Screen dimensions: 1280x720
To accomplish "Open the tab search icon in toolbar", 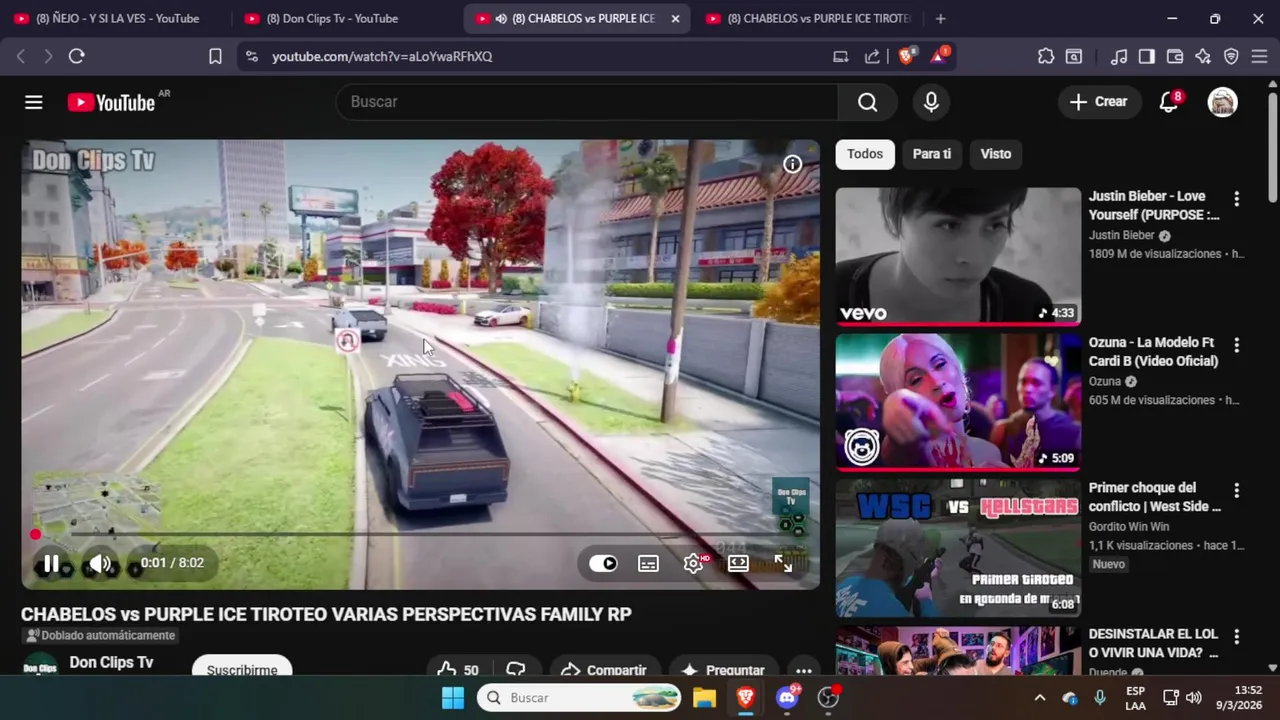I will pyautogui.click(x=1074, y=57).
